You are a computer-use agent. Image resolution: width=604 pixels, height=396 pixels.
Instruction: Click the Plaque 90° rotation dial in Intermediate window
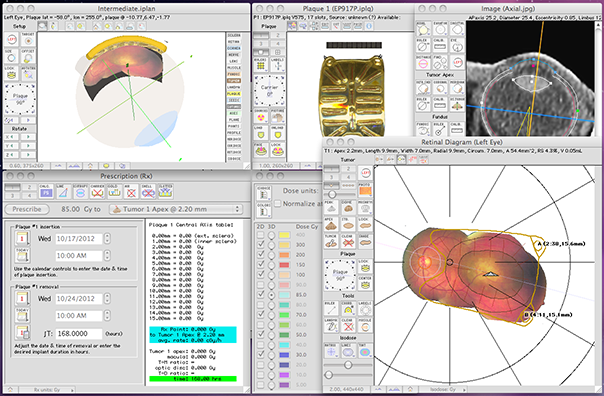point(20,99)
